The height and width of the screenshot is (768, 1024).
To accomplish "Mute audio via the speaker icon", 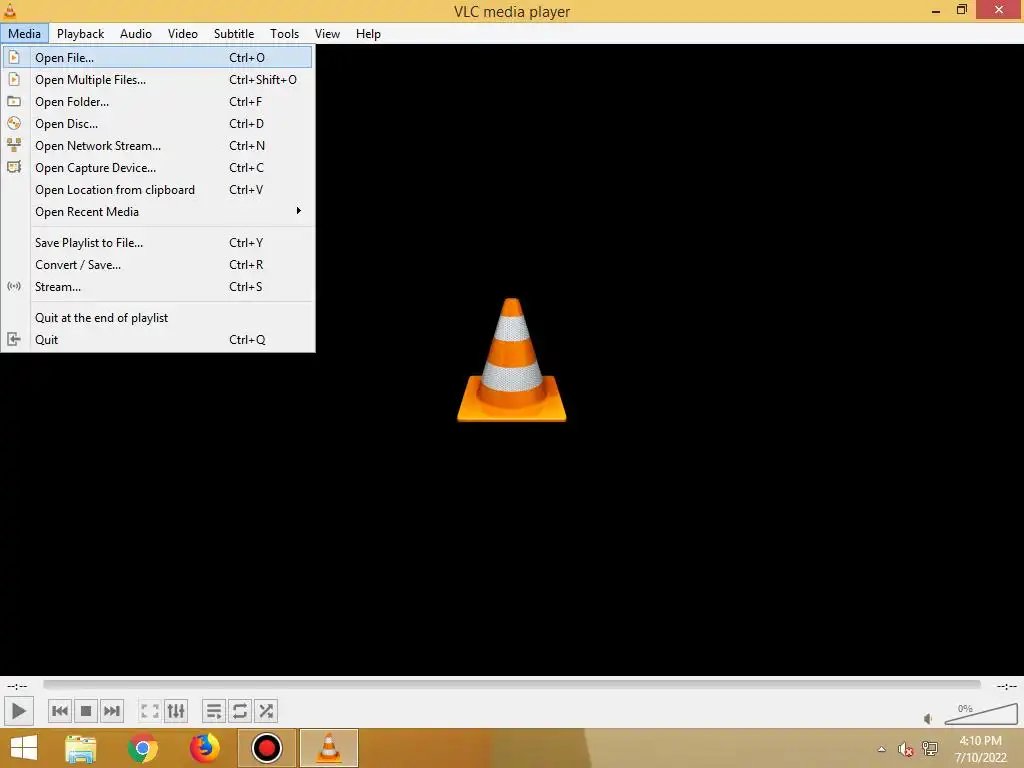I will (x=928, y=718).
